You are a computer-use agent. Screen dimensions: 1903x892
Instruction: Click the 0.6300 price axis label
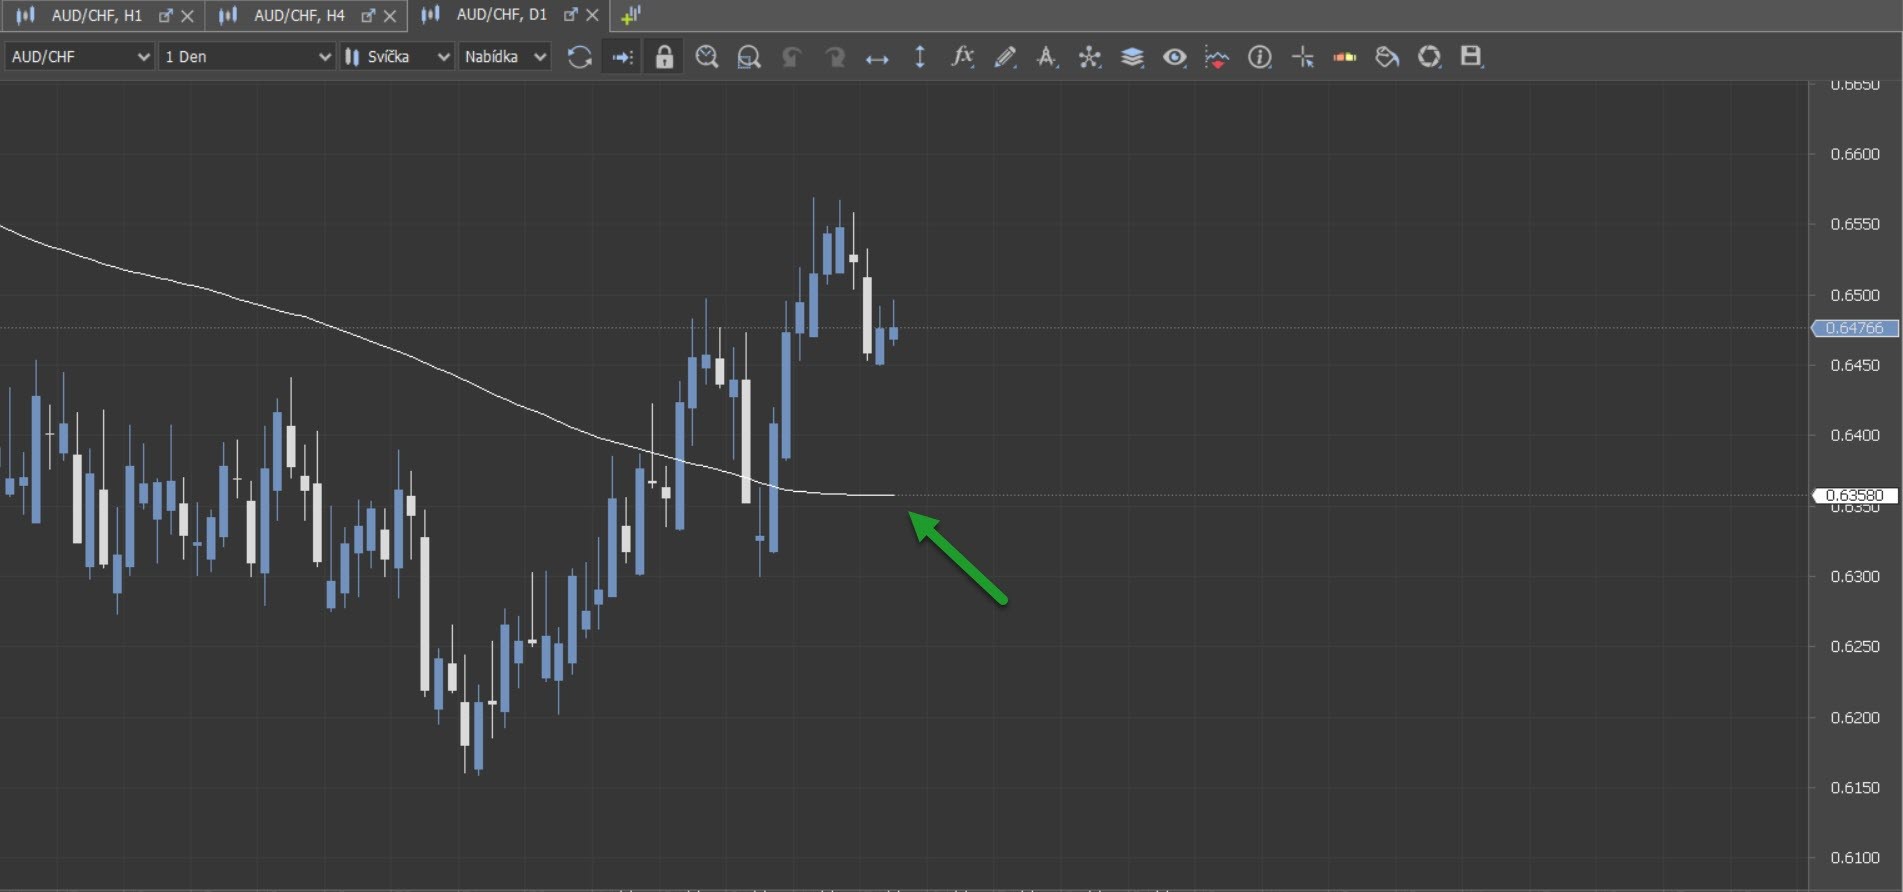tap(1855, 576)
